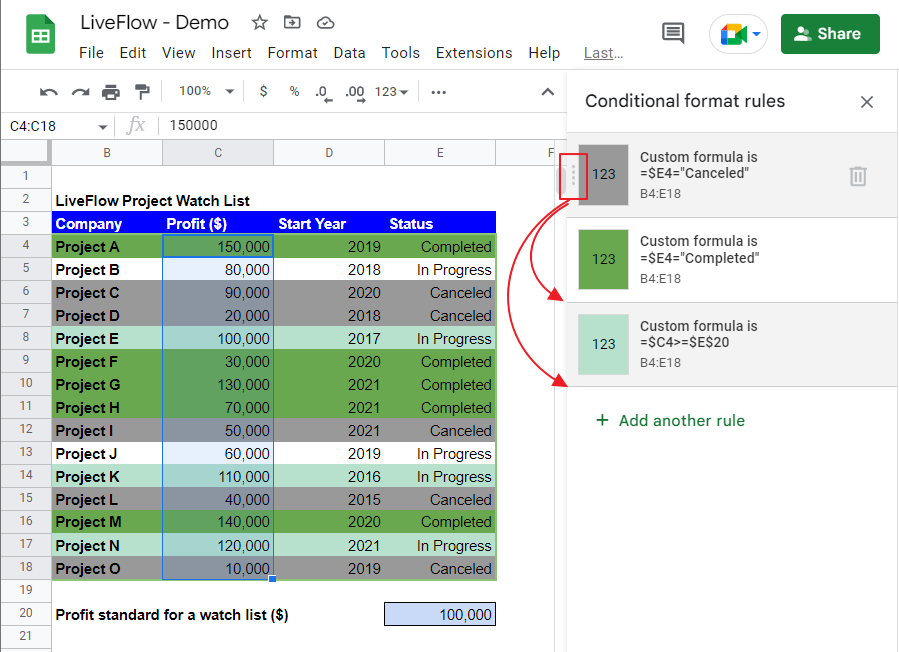Open the zoom level dropdown
The width and height of the screenshot is (899, 652).
[204, 91]
